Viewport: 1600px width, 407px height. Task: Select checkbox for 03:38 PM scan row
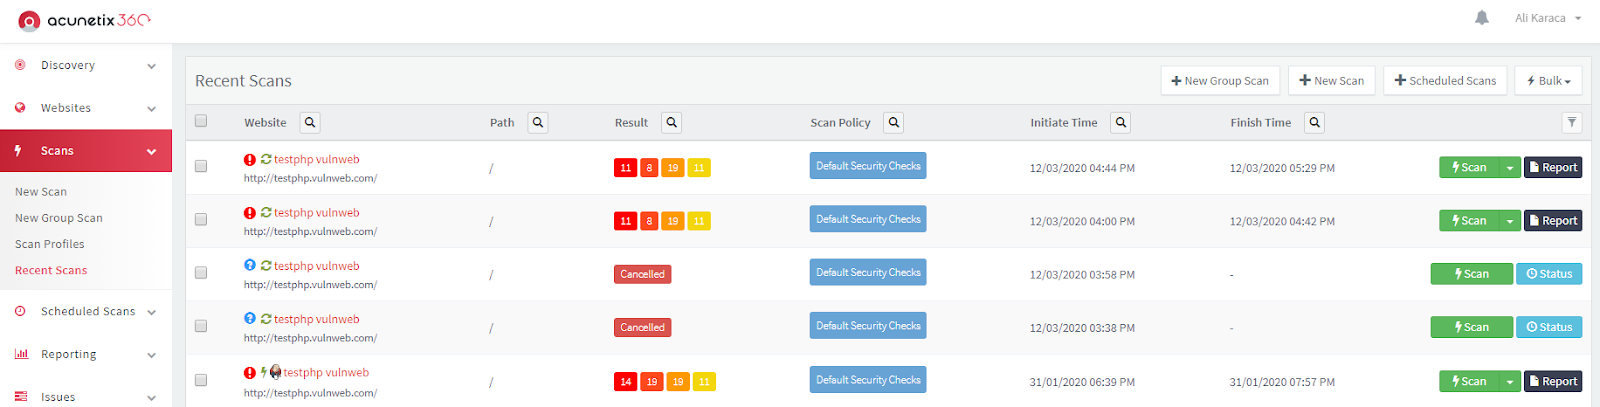(201, 326)
